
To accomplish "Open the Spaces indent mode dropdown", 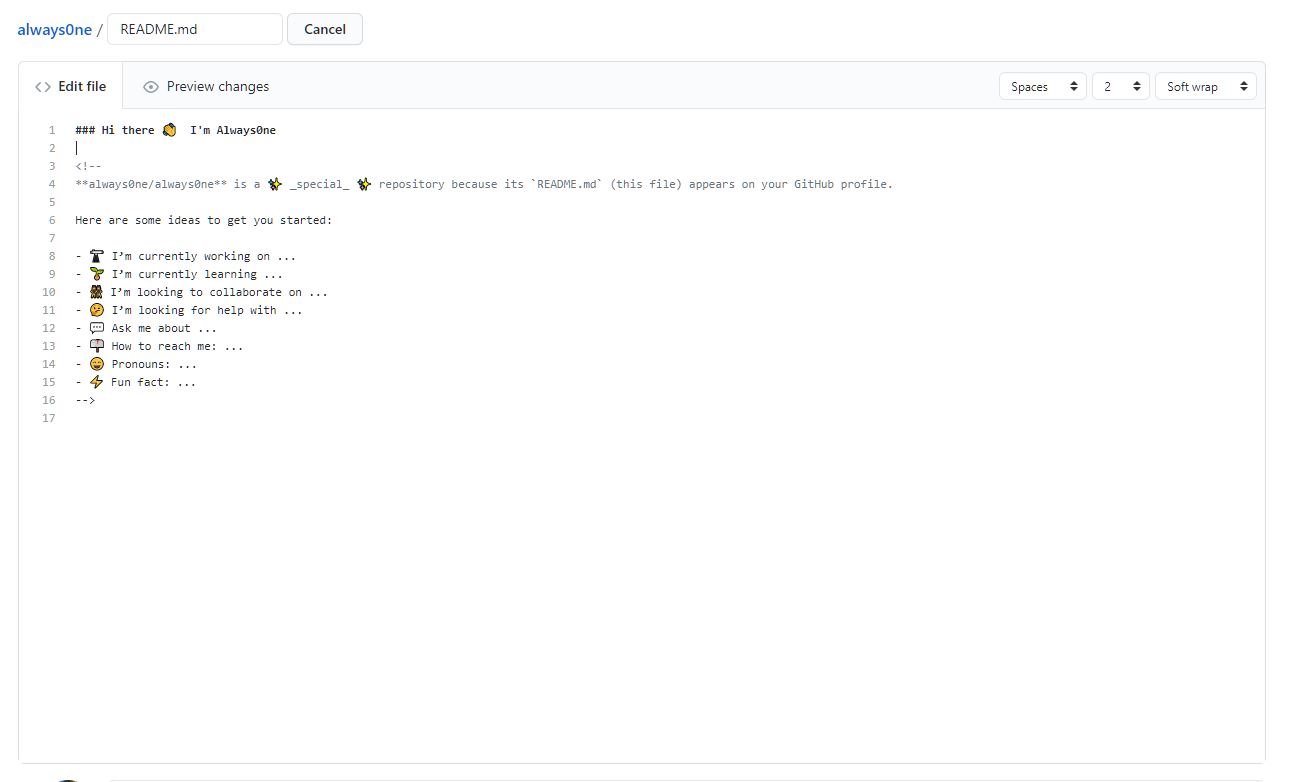I will pyautogui.click(x=1042, y=87).
